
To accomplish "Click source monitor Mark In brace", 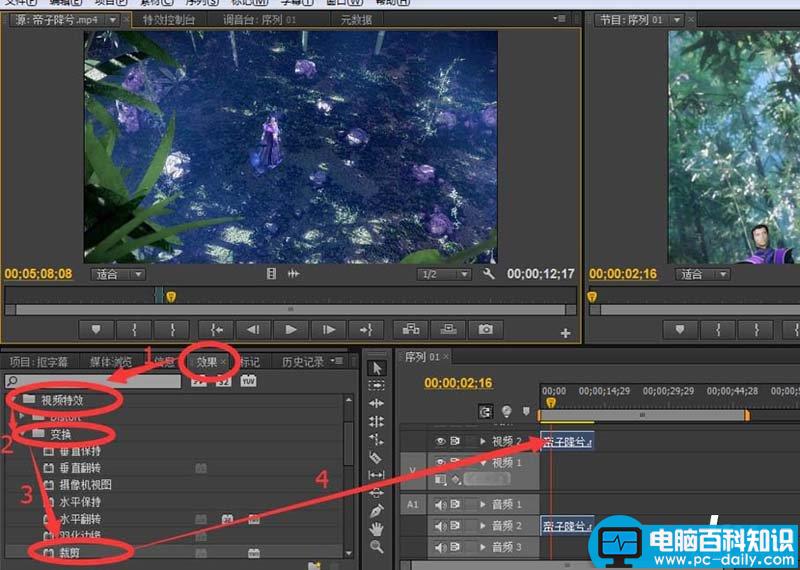I will (134, 330).
